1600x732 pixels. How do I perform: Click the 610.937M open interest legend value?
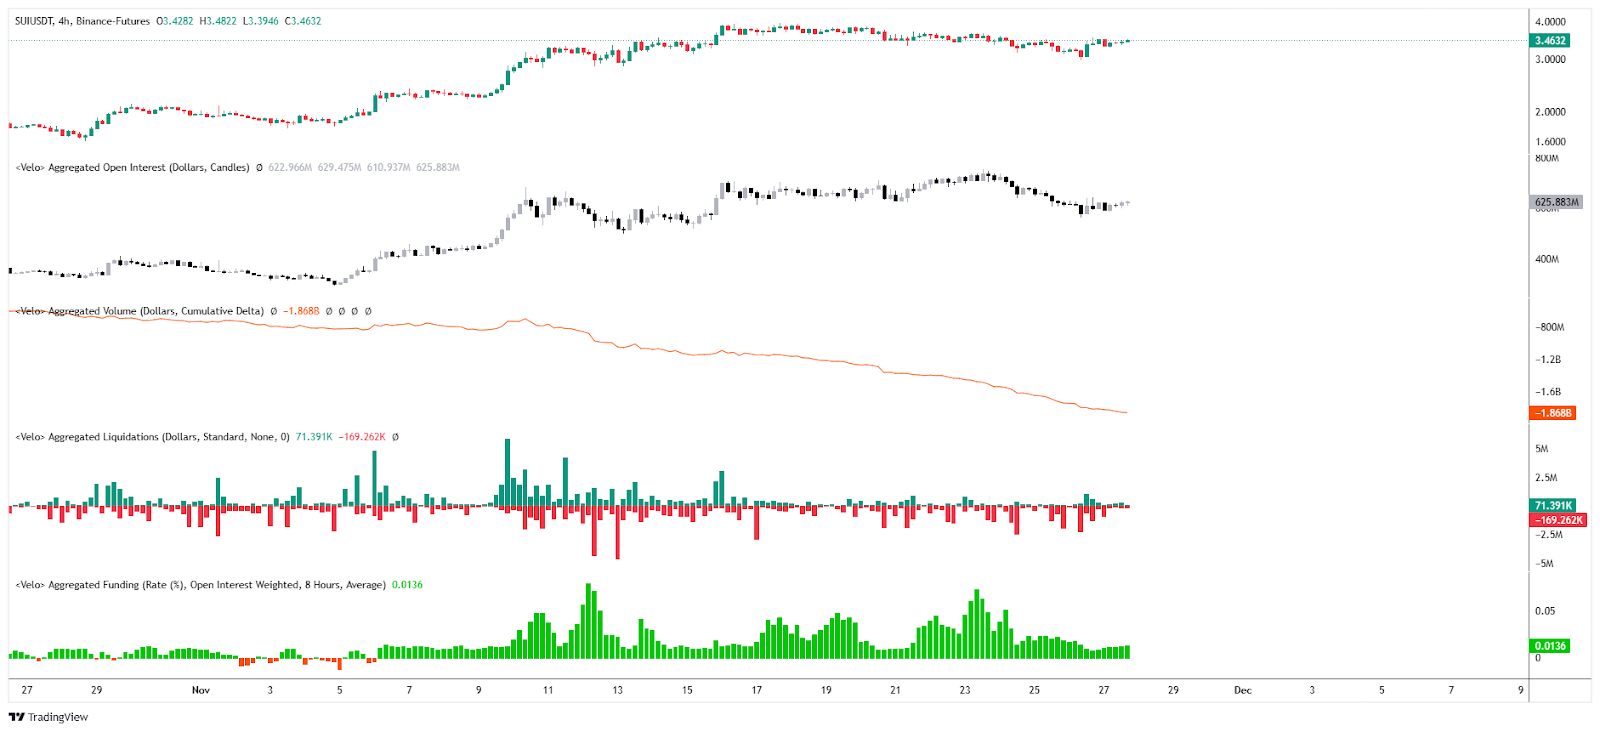388,167
